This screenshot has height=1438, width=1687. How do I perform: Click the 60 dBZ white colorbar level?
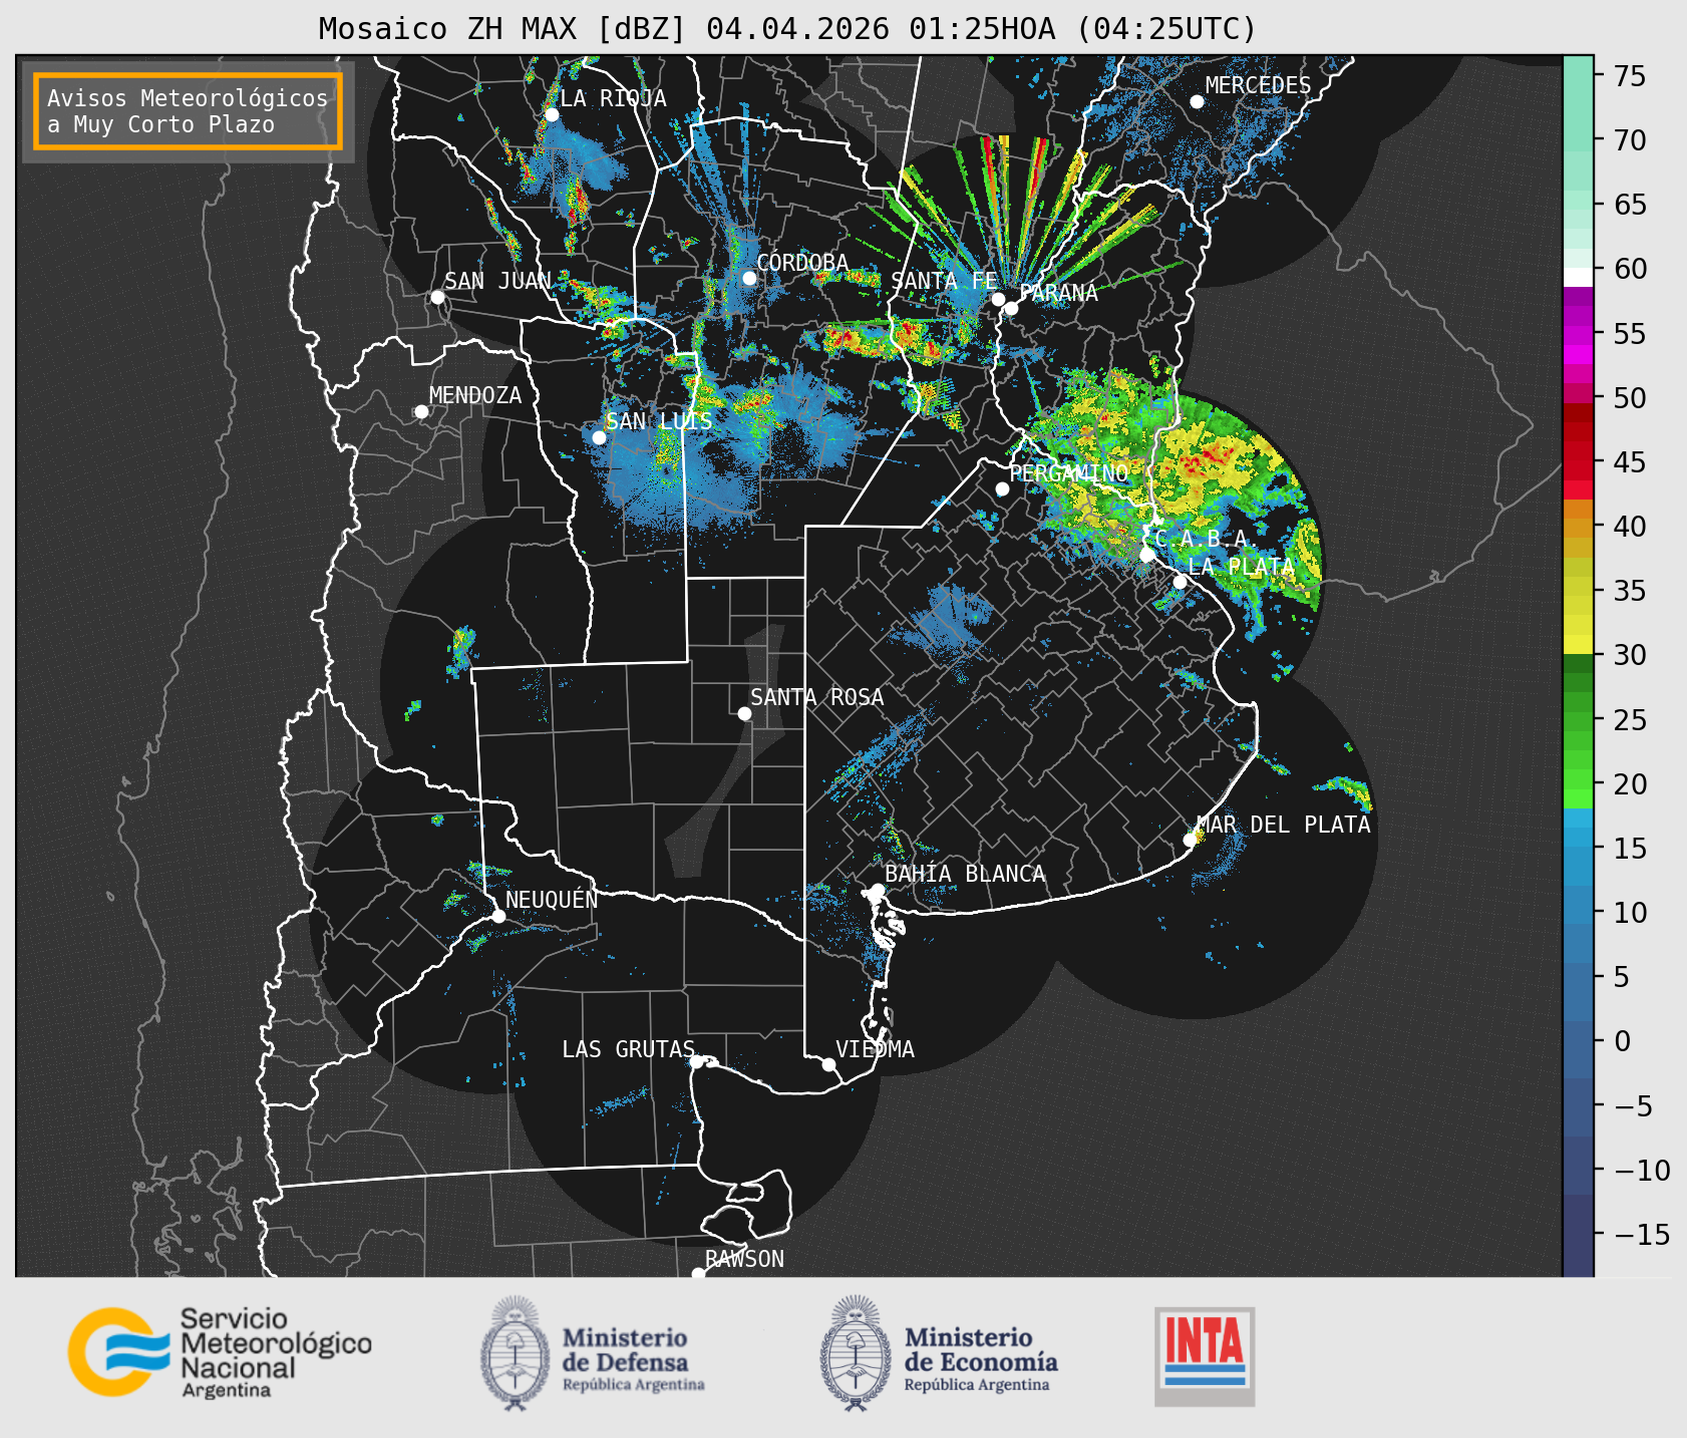tap(1578, 277)
